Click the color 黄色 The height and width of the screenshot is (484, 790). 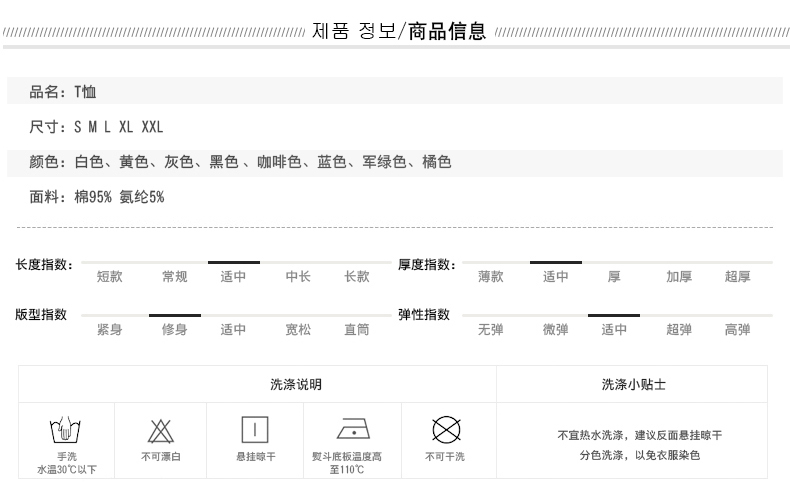click(x=134, y=162)
